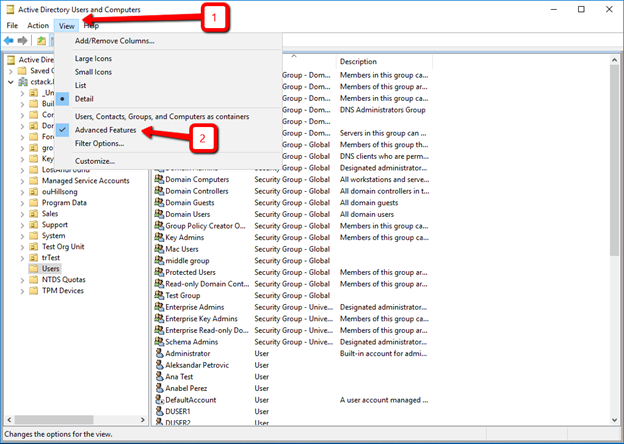Sort by the Description column header
Viewport: 624px width, 444px height.
click(384, 62)
